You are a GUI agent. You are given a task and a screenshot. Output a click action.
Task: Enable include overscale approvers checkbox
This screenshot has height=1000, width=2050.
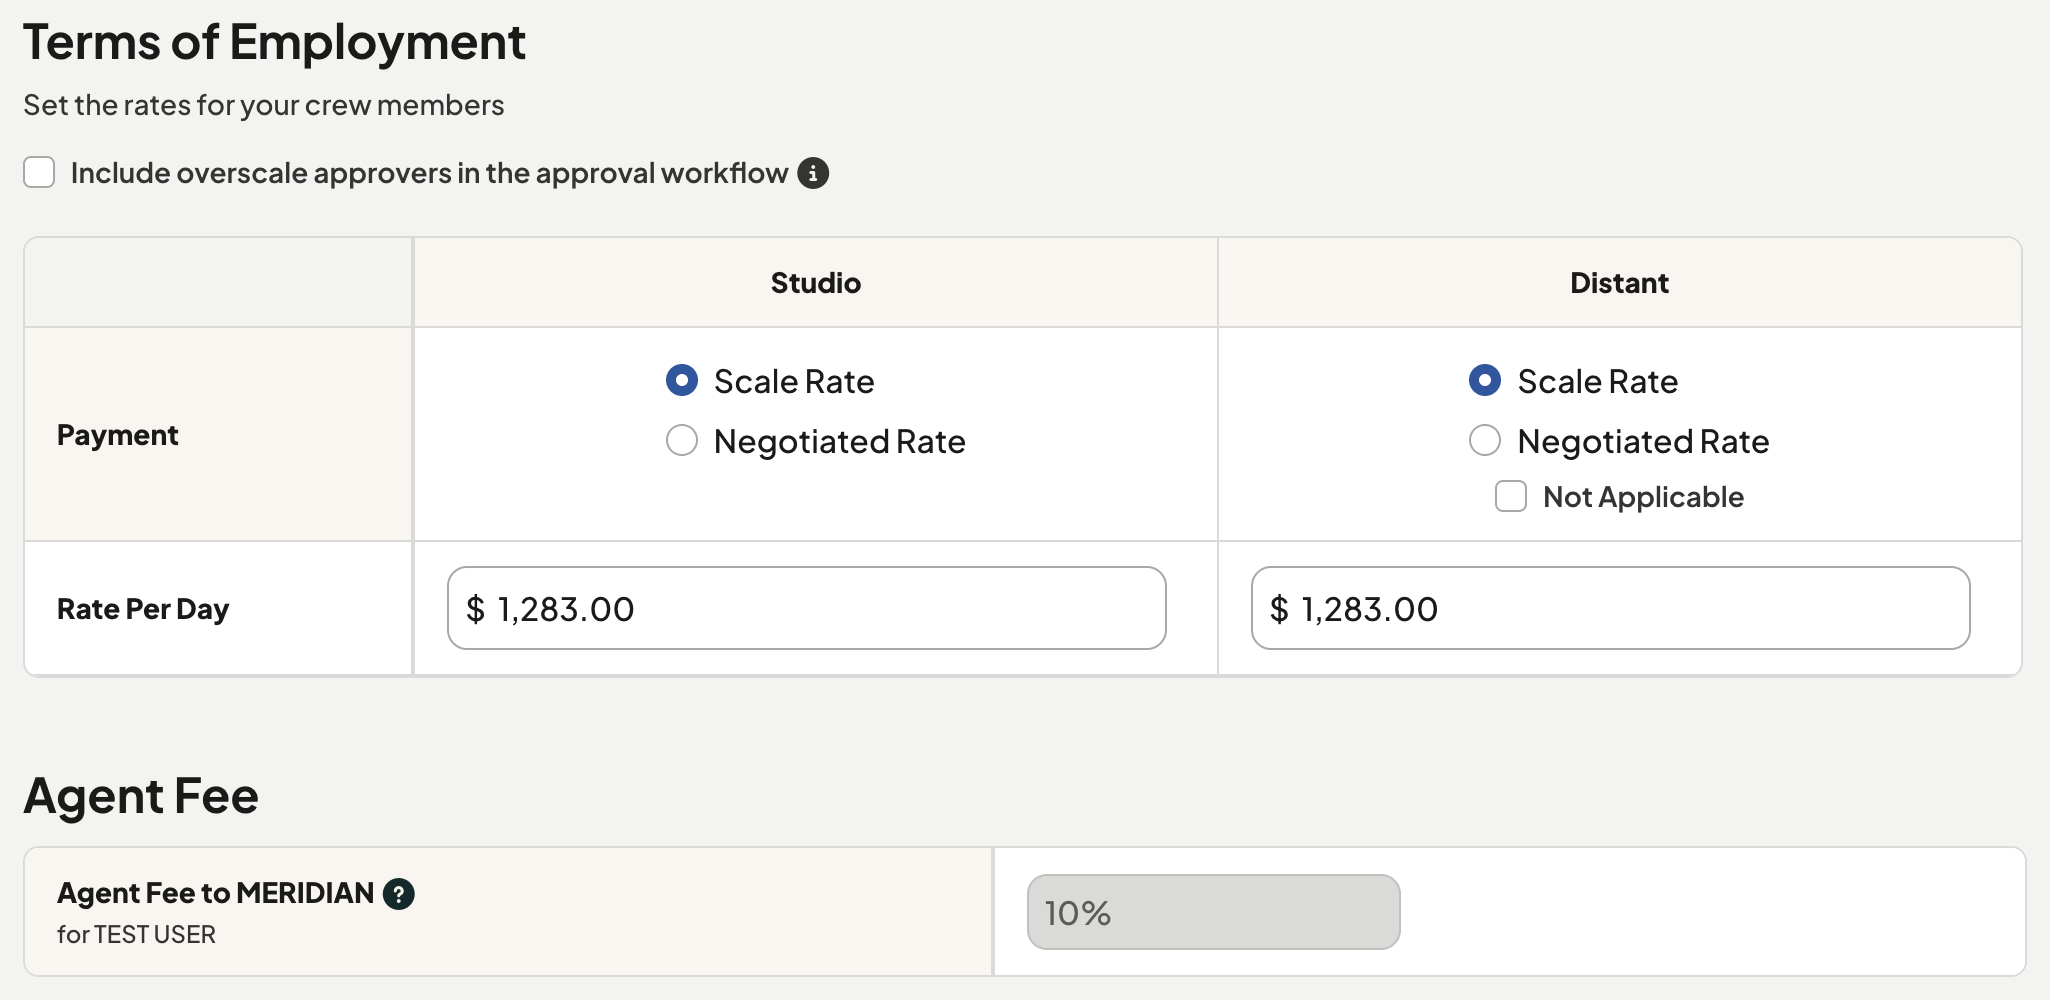pos(39,172)
